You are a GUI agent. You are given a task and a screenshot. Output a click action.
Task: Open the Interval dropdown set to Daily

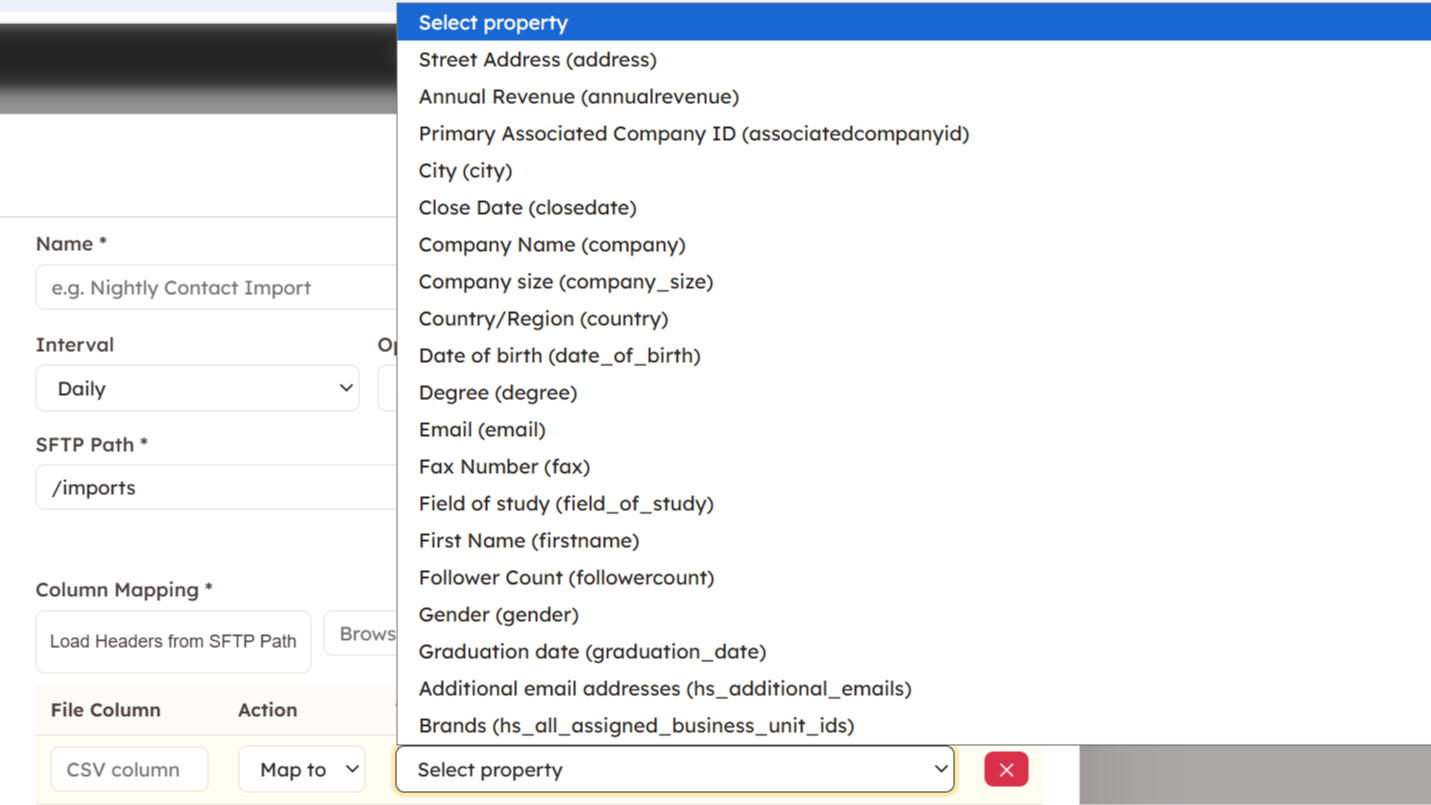click(197, 388)
